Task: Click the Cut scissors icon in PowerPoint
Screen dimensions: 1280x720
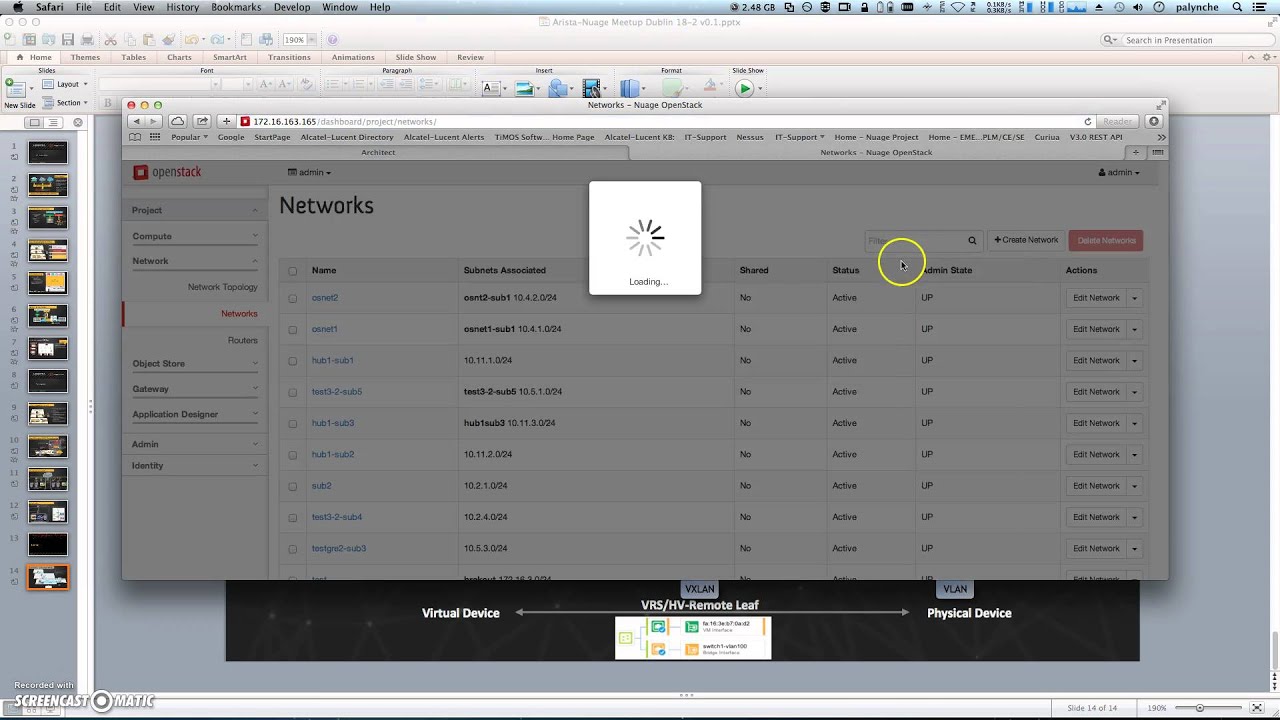Action: tap(111, 40)
